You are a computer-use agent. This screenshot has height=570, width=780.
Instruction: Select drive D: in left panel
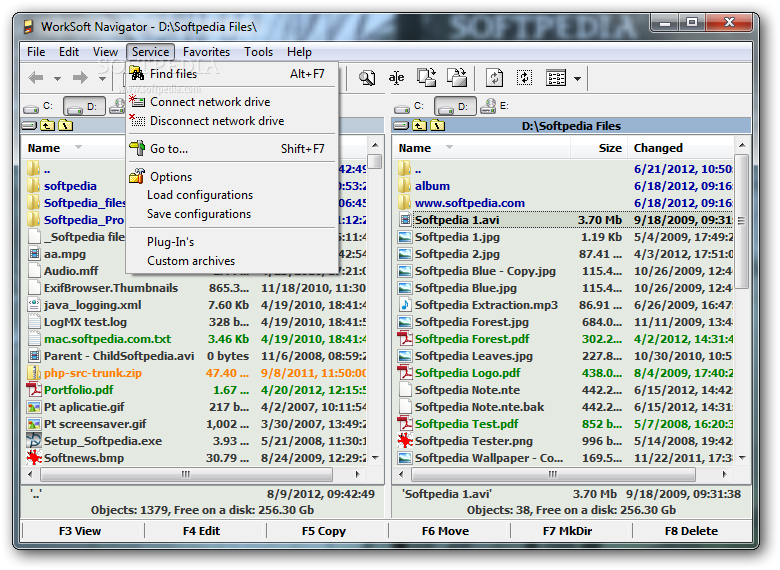[x=84, y=106]
